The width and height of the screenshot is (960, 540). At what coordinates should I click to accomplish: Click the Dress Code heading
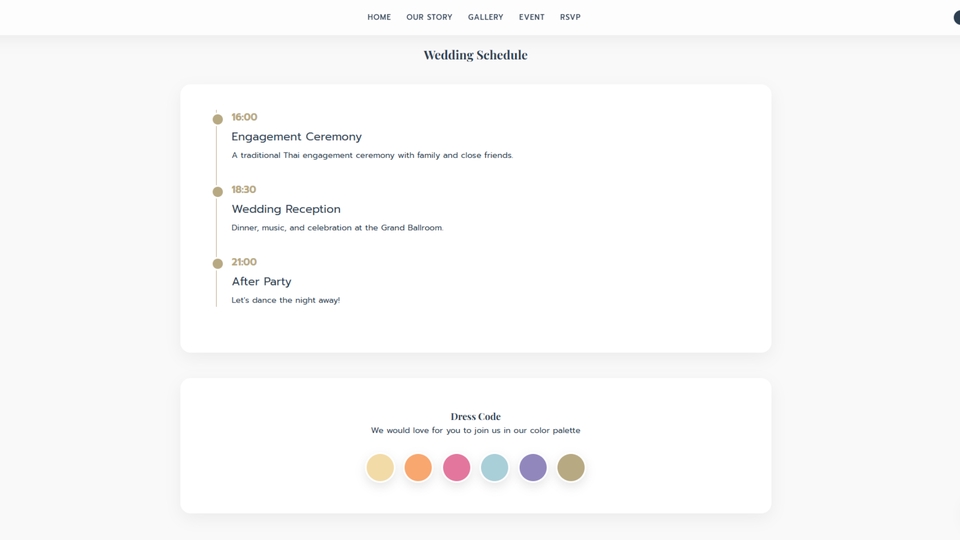pos(475,416)
